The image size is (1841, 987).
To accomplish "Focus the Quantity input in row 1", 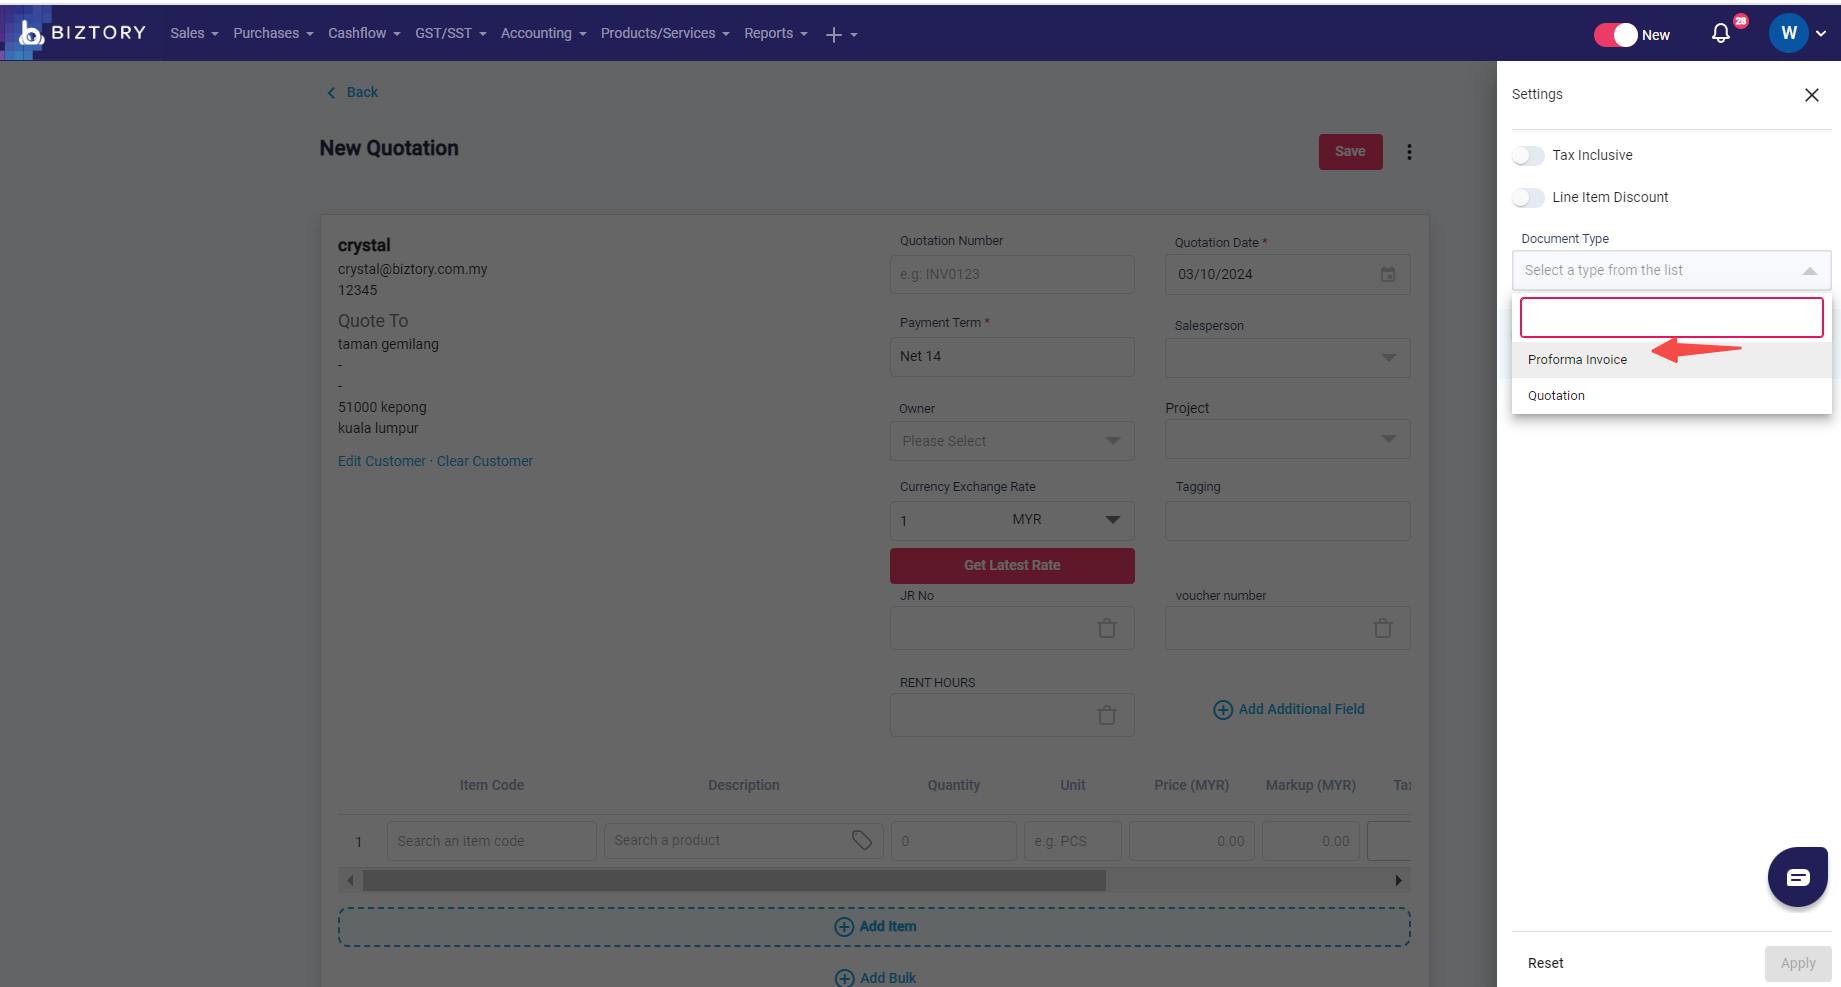I will [x=953, y=841].
